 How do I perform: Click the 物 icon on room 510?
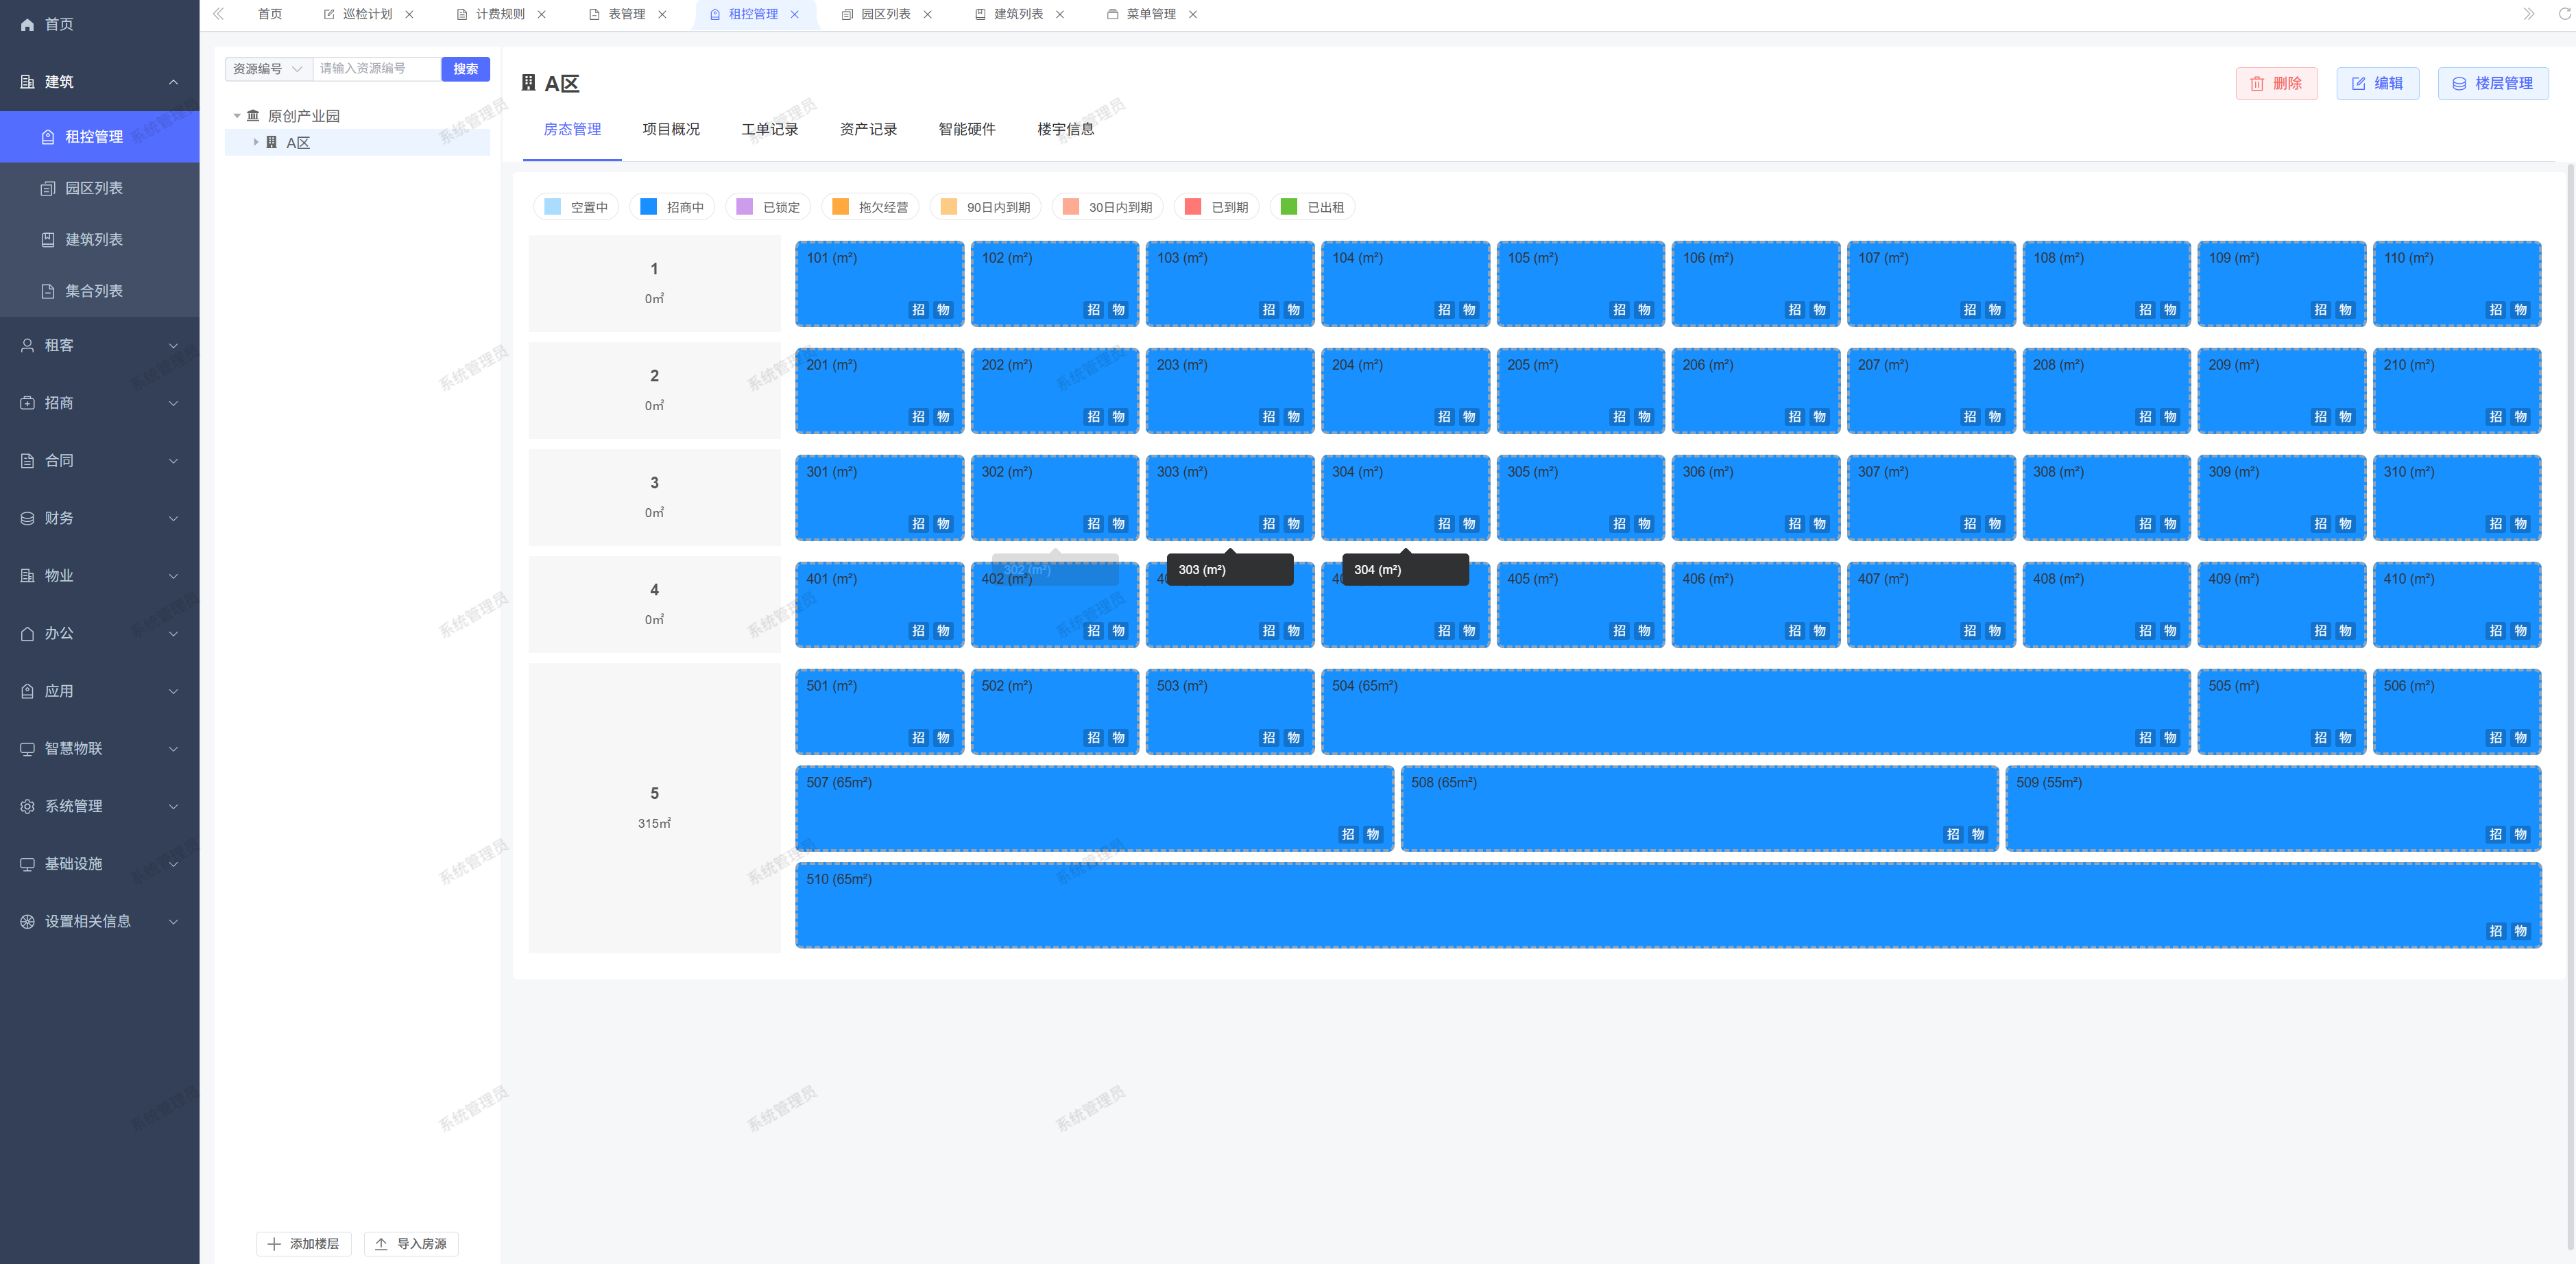2520,931
